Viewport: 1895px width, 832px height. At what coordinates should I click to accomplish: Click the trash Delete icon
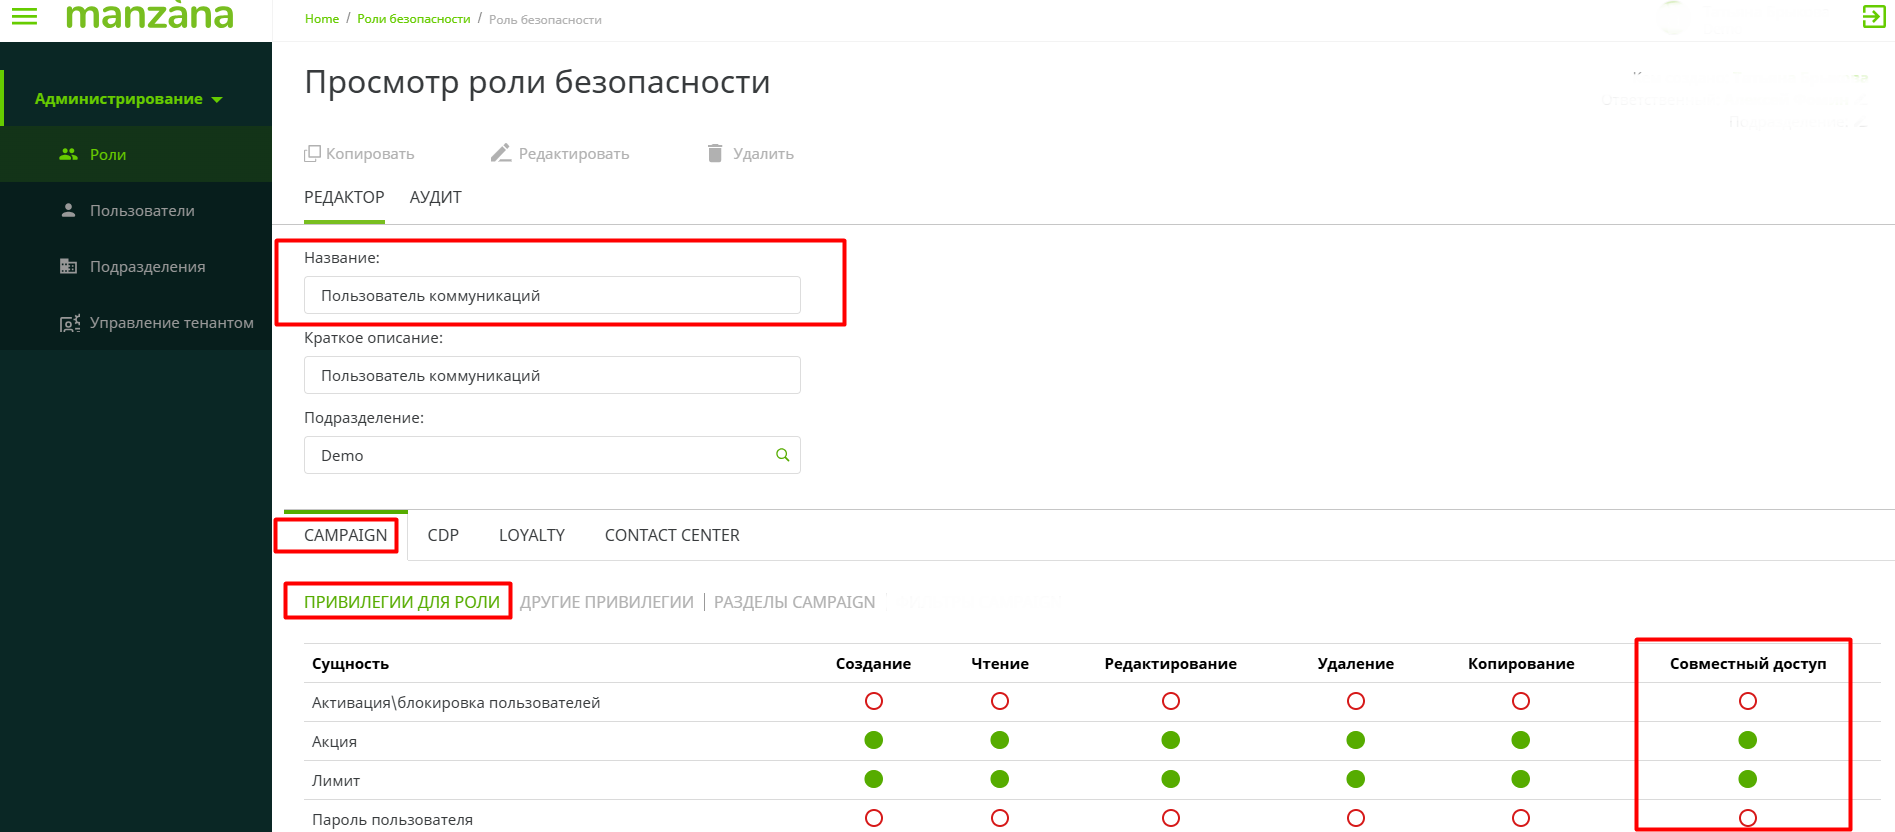pyautogui.click(x=715, y=153)
